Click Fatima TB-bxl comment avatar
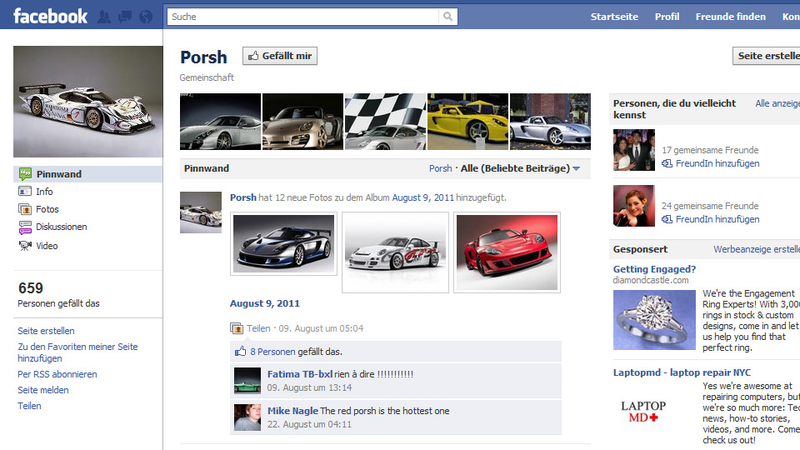 tap(247, 381)
